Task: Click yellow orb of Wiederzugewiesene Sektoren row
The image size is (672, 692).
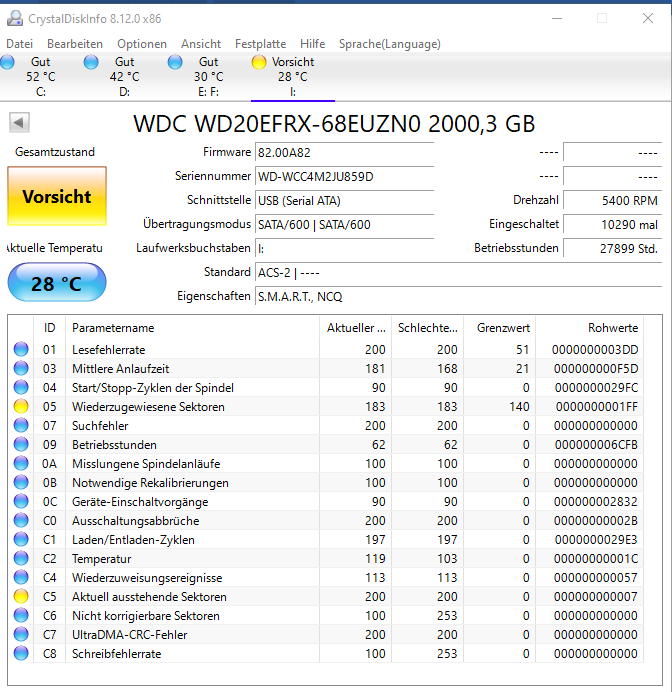Action: pos(21,406)
